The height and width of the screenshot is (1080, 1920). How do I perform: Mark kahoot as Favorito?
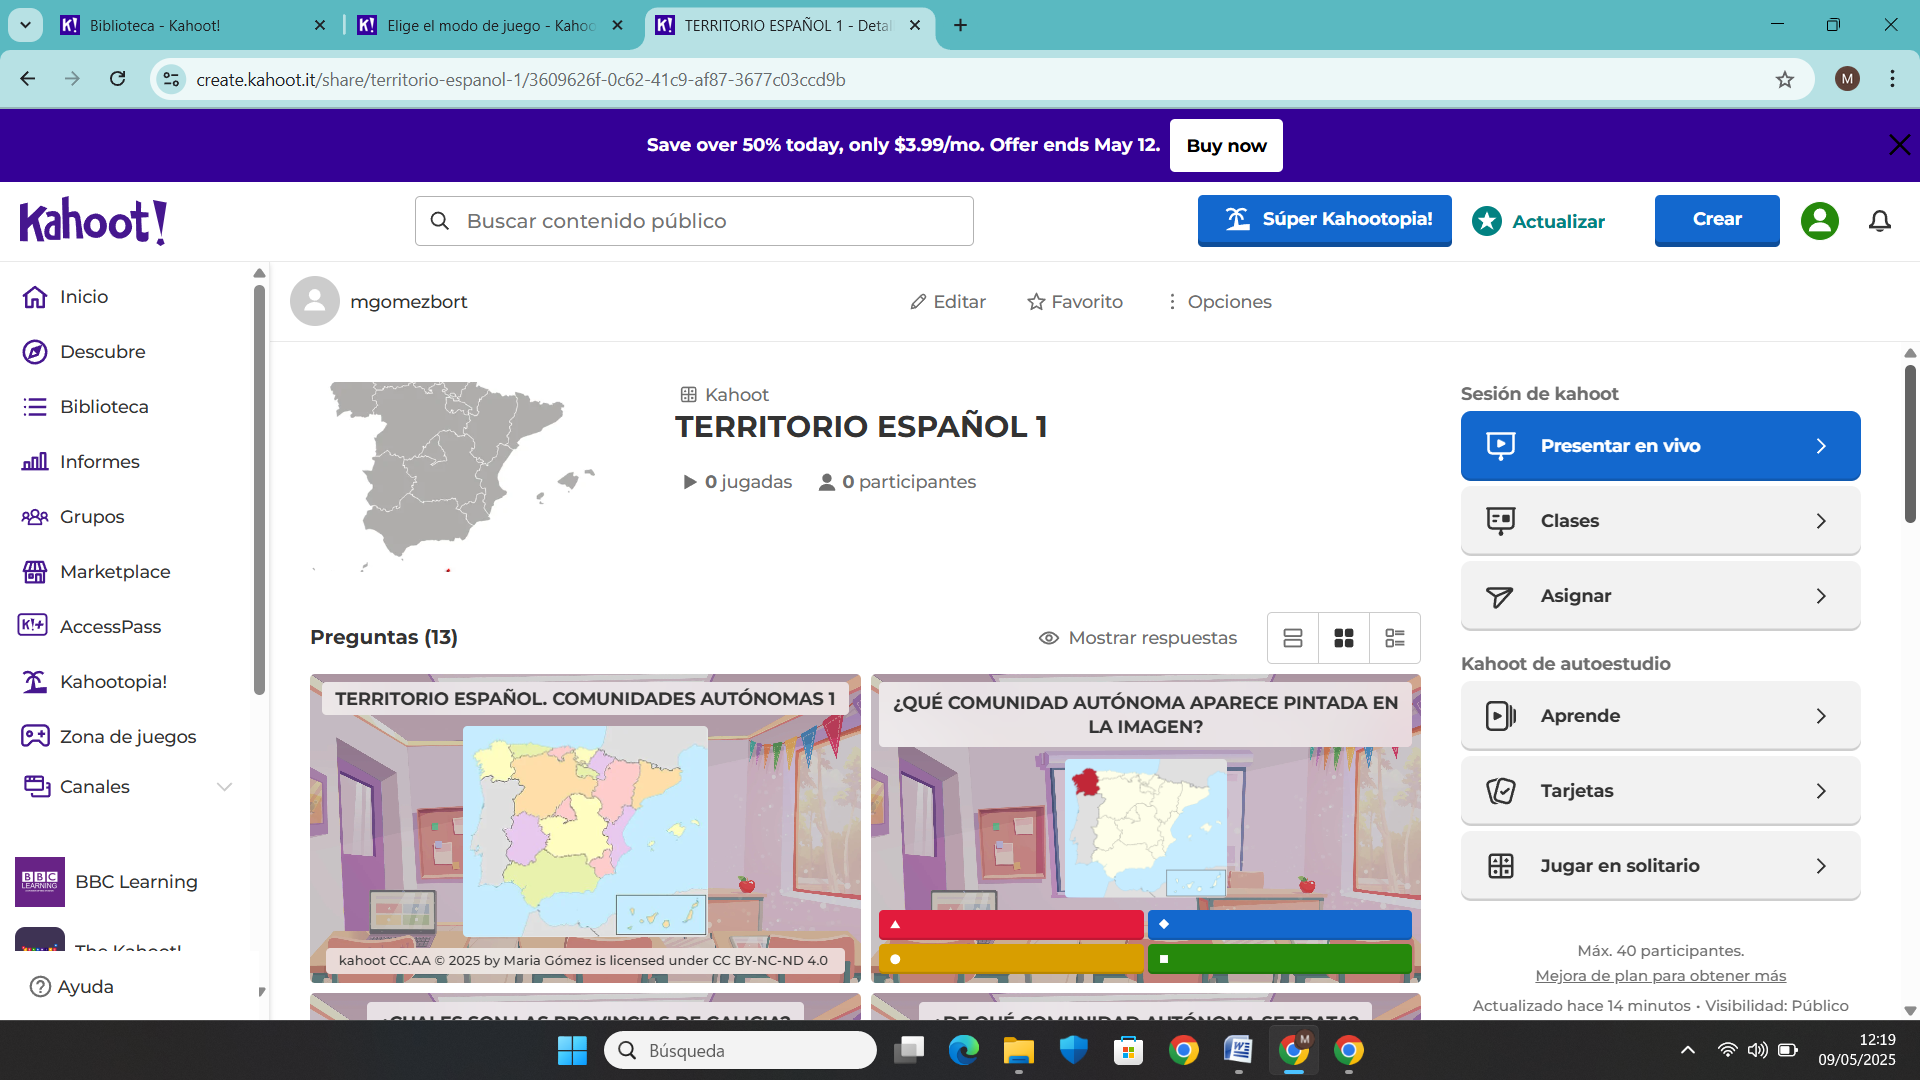coord(1075,302)
